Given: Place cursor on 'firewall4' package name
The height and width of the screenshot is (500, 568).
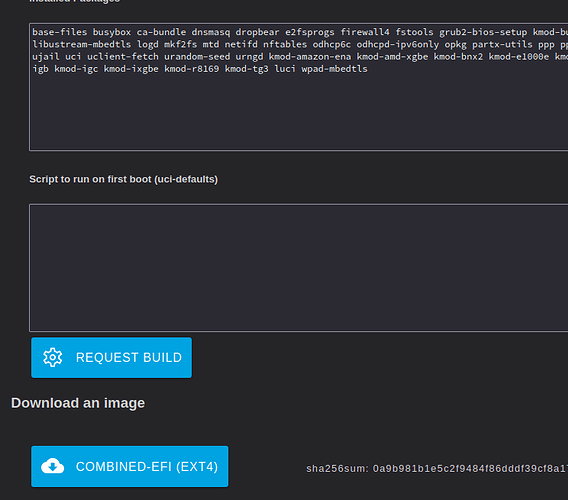Looking at the screenshot, I should [x=365, y=32].
